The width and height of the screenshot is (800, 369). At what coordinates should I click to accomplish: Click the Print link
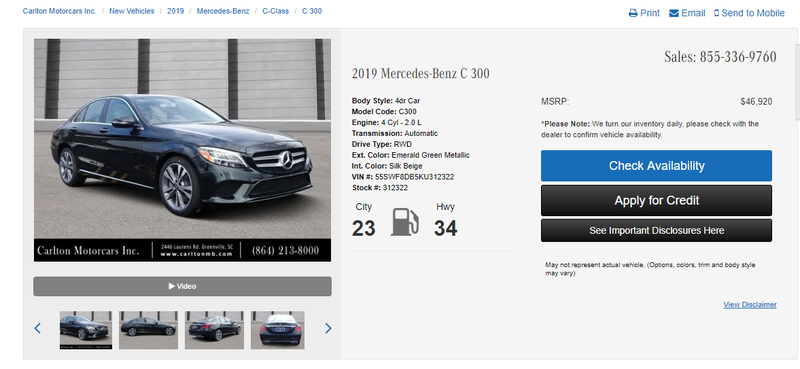pos(644,13)
